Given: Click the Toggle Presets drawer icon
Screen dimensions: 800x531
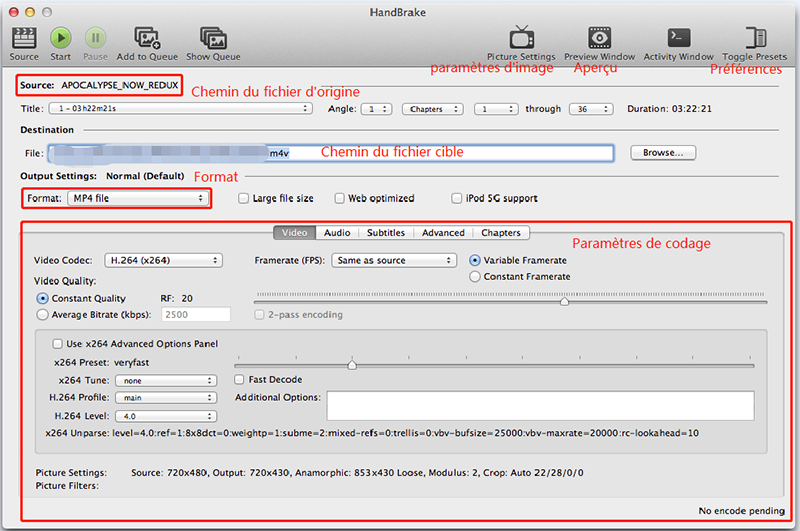Looking at the screenshot, I should pyautogui.click(x=755, y=38).
